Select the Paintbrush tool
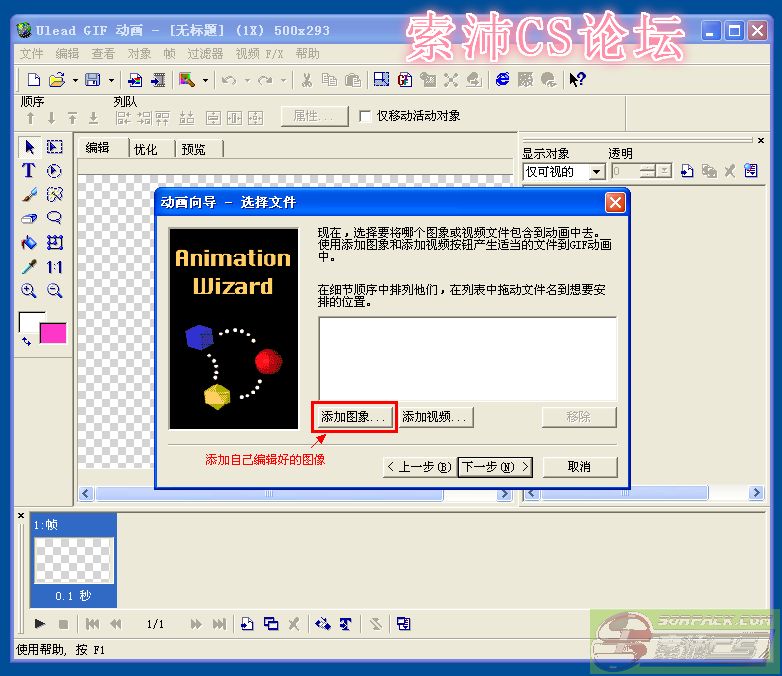This screenshot has width=782, height=676. tap(29, 194)
